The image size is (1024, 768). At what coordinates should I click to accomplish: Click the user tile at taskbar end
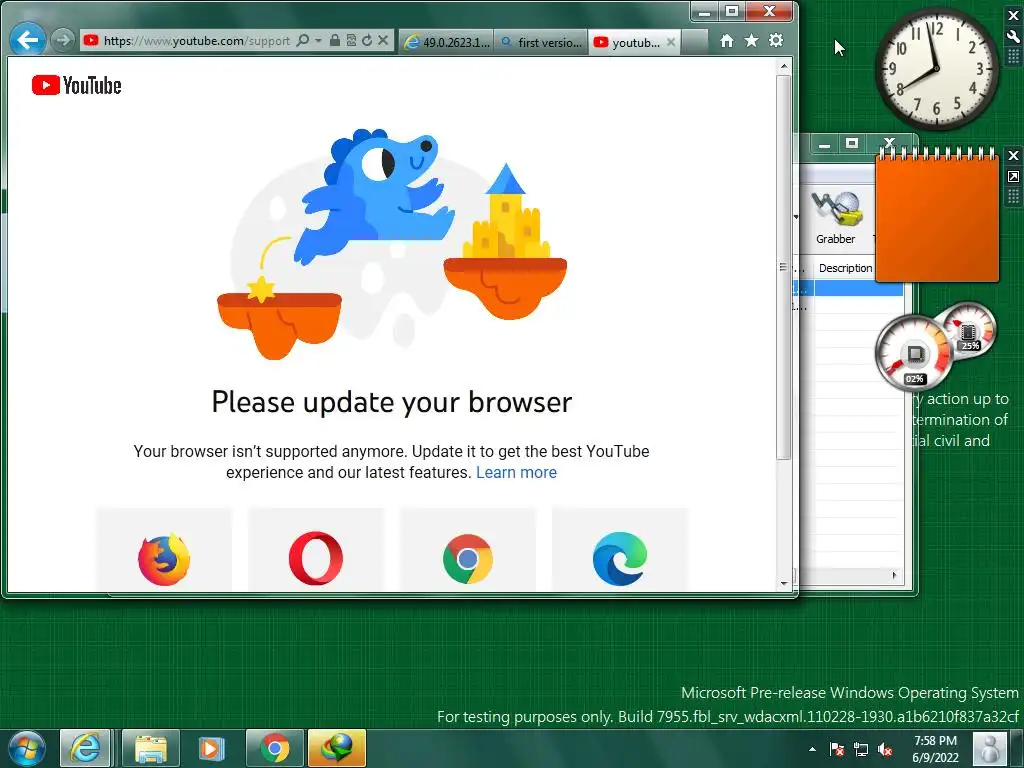point(990,748)
